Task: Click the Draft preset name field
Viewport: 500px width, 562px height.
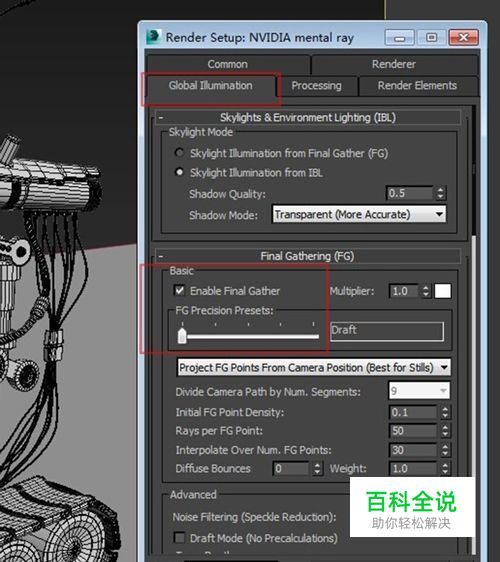Action: coord(387,331)
